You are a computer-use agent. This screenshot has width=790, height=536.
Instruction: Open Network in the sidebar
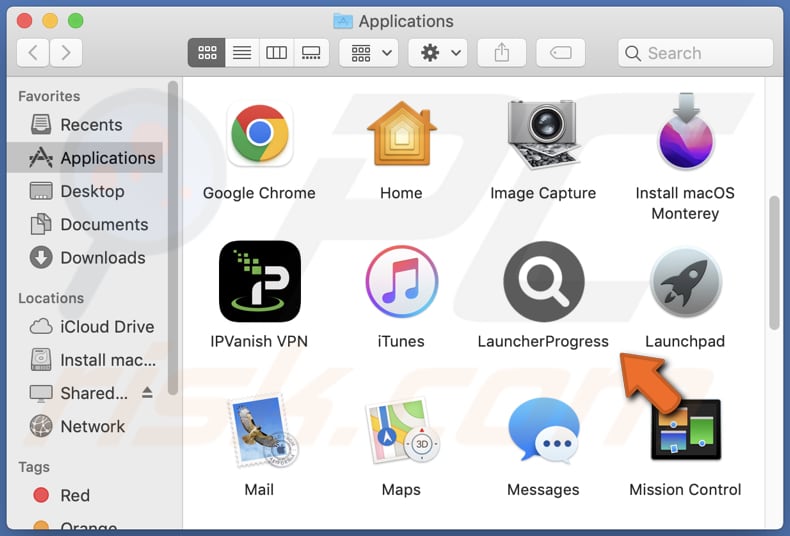(x=86, y=426)
